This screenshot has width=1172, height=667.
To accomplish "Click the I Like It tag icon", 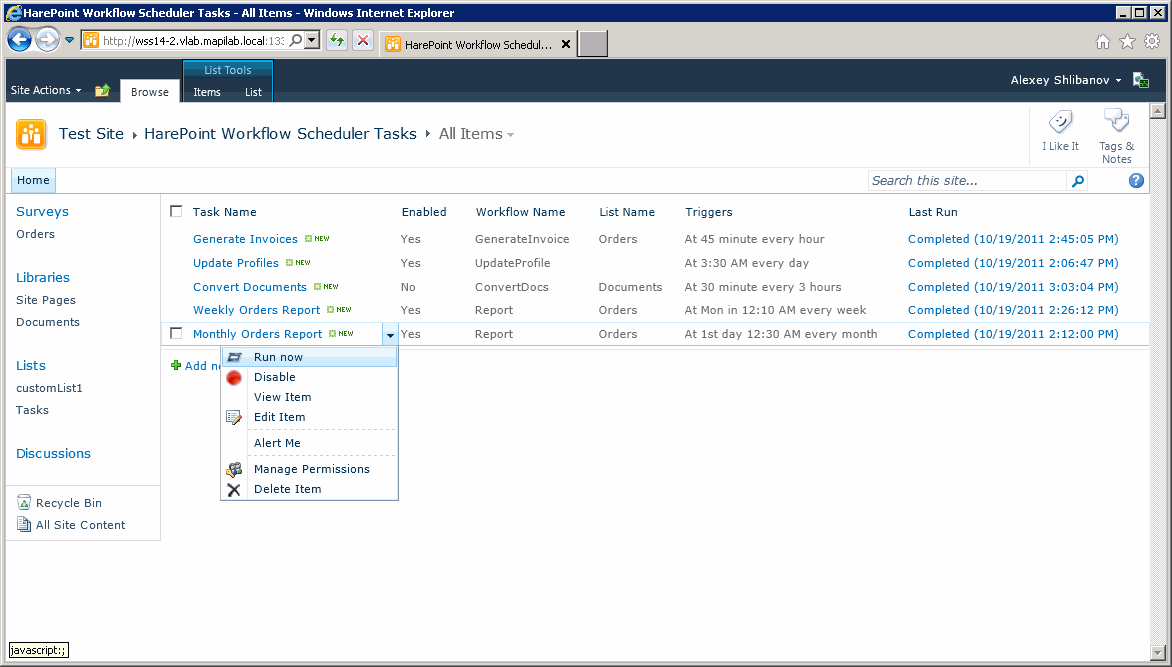I will (1061, 122).
